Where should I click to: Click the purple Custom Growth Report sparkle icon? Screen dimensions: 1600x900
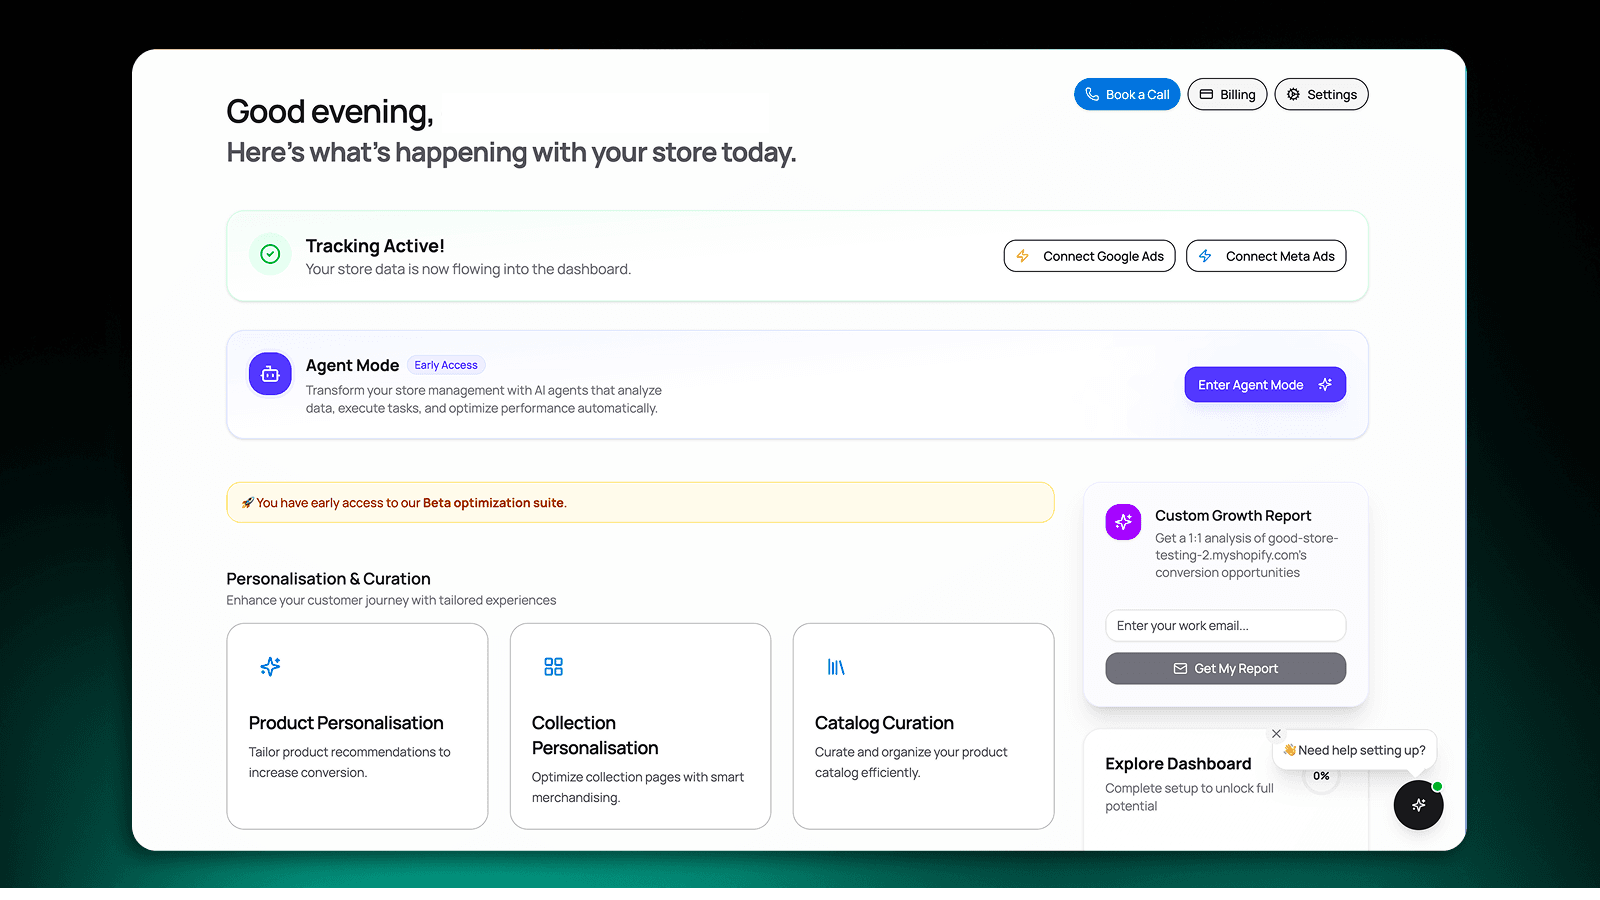pyautogui.click(x=1123, y=522)
